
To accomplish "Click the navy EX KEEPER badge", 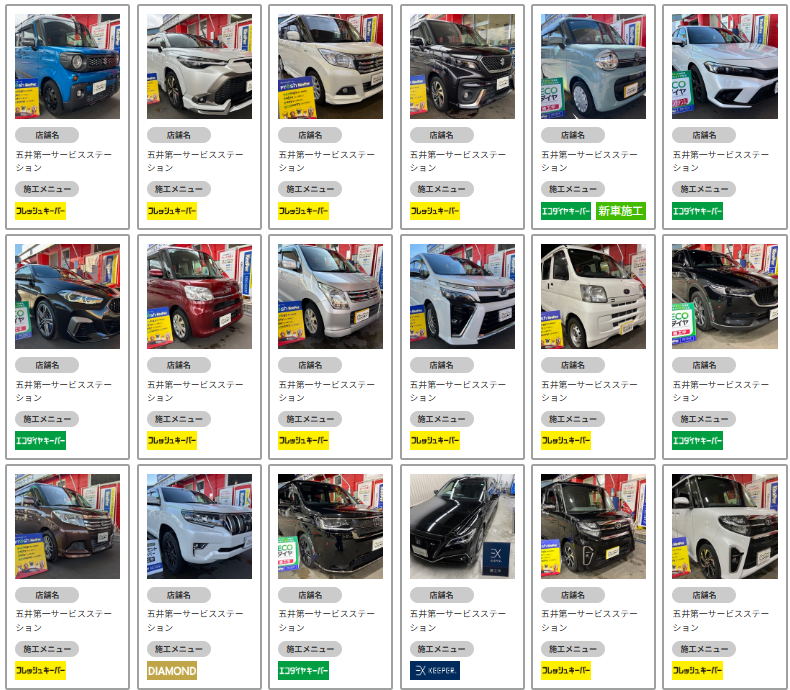I will tap(435, 670).
